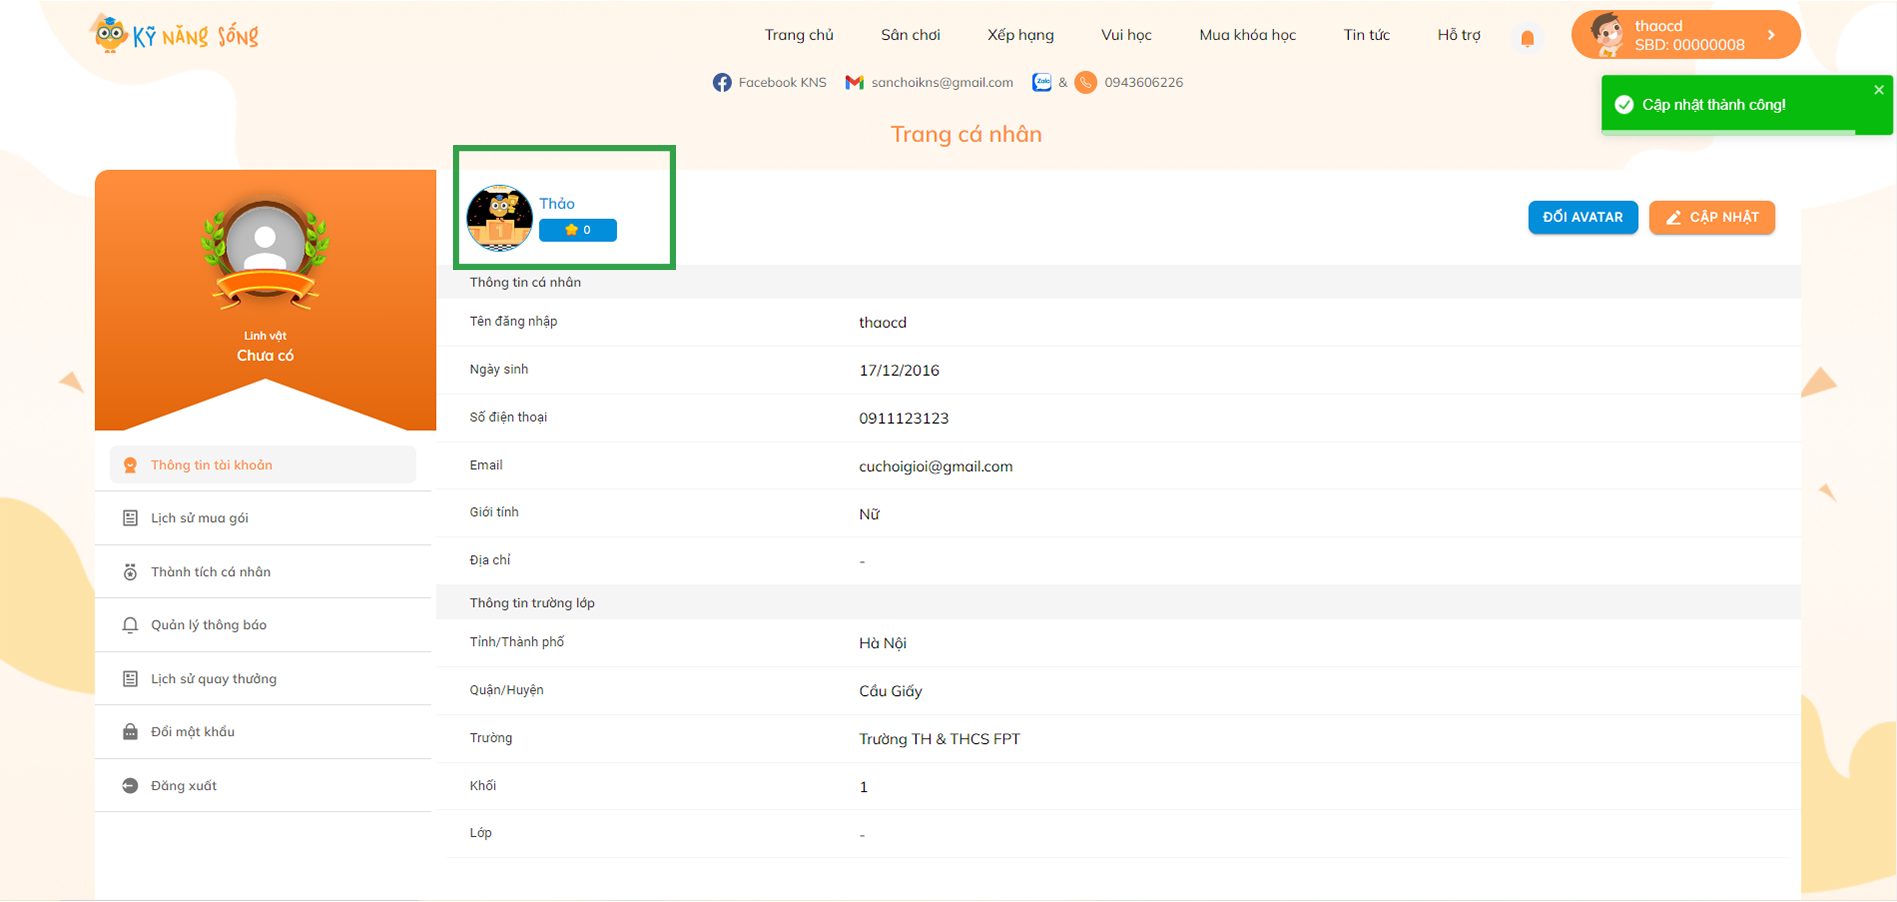Image resolution: width=1897 pixels, height=902 pixels.
Task: Select Quản lý thông báo sidebar item
Action: (x=208, y=625)
